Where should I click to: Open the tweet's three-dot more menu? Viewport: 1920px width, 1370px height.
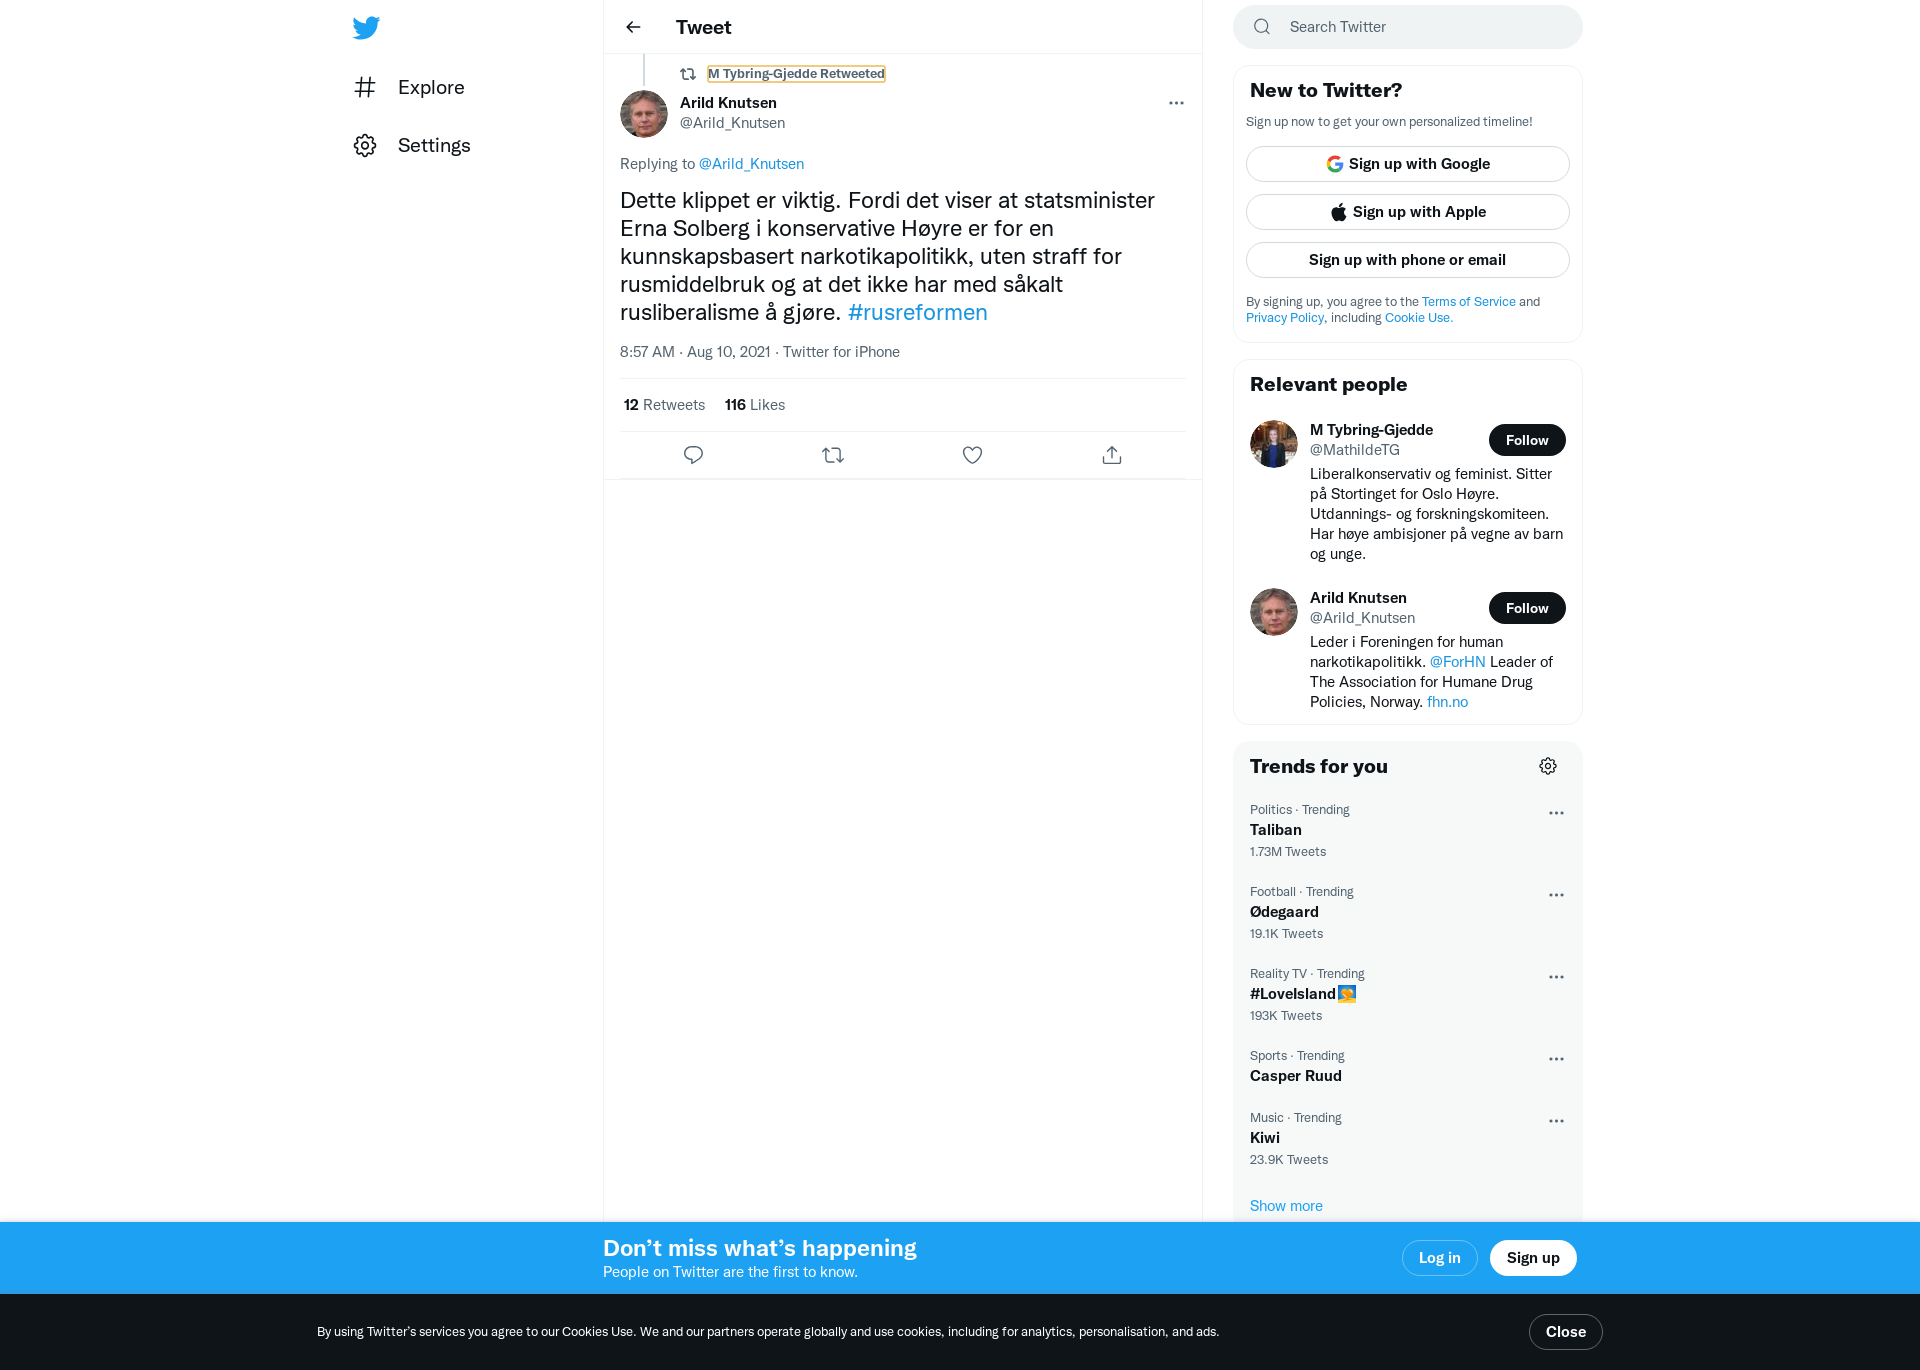click(x=1176, y=103)
